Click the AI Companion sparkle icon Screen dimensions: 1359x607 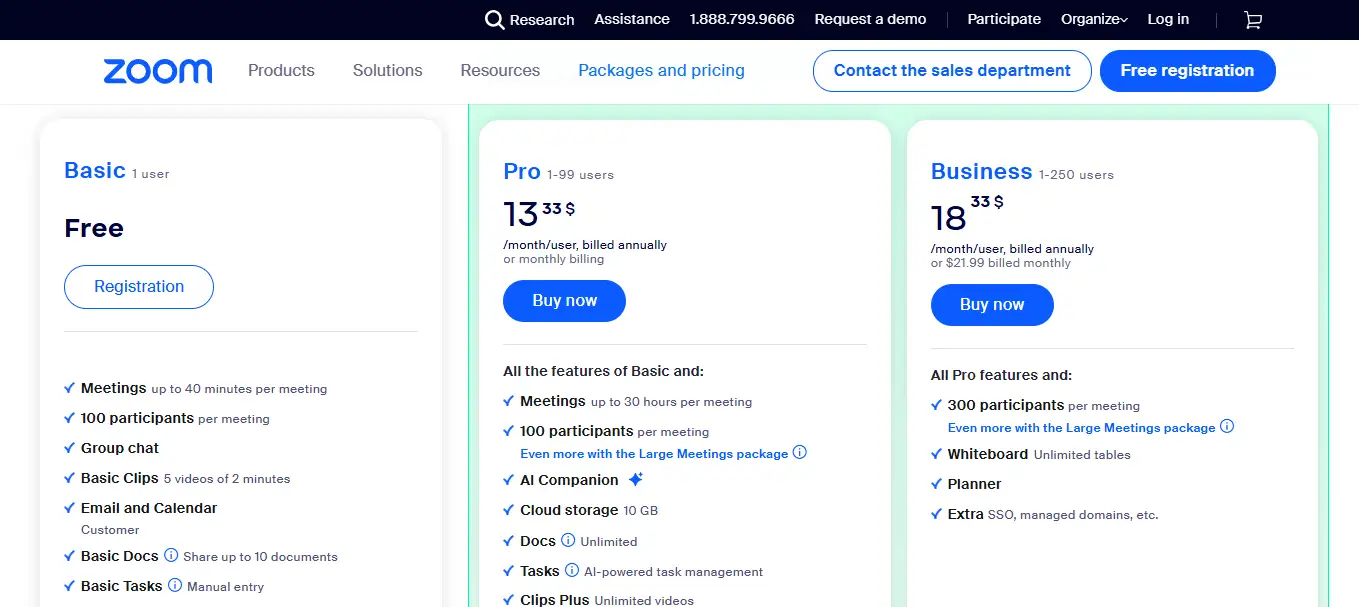[x=635, y=480]
